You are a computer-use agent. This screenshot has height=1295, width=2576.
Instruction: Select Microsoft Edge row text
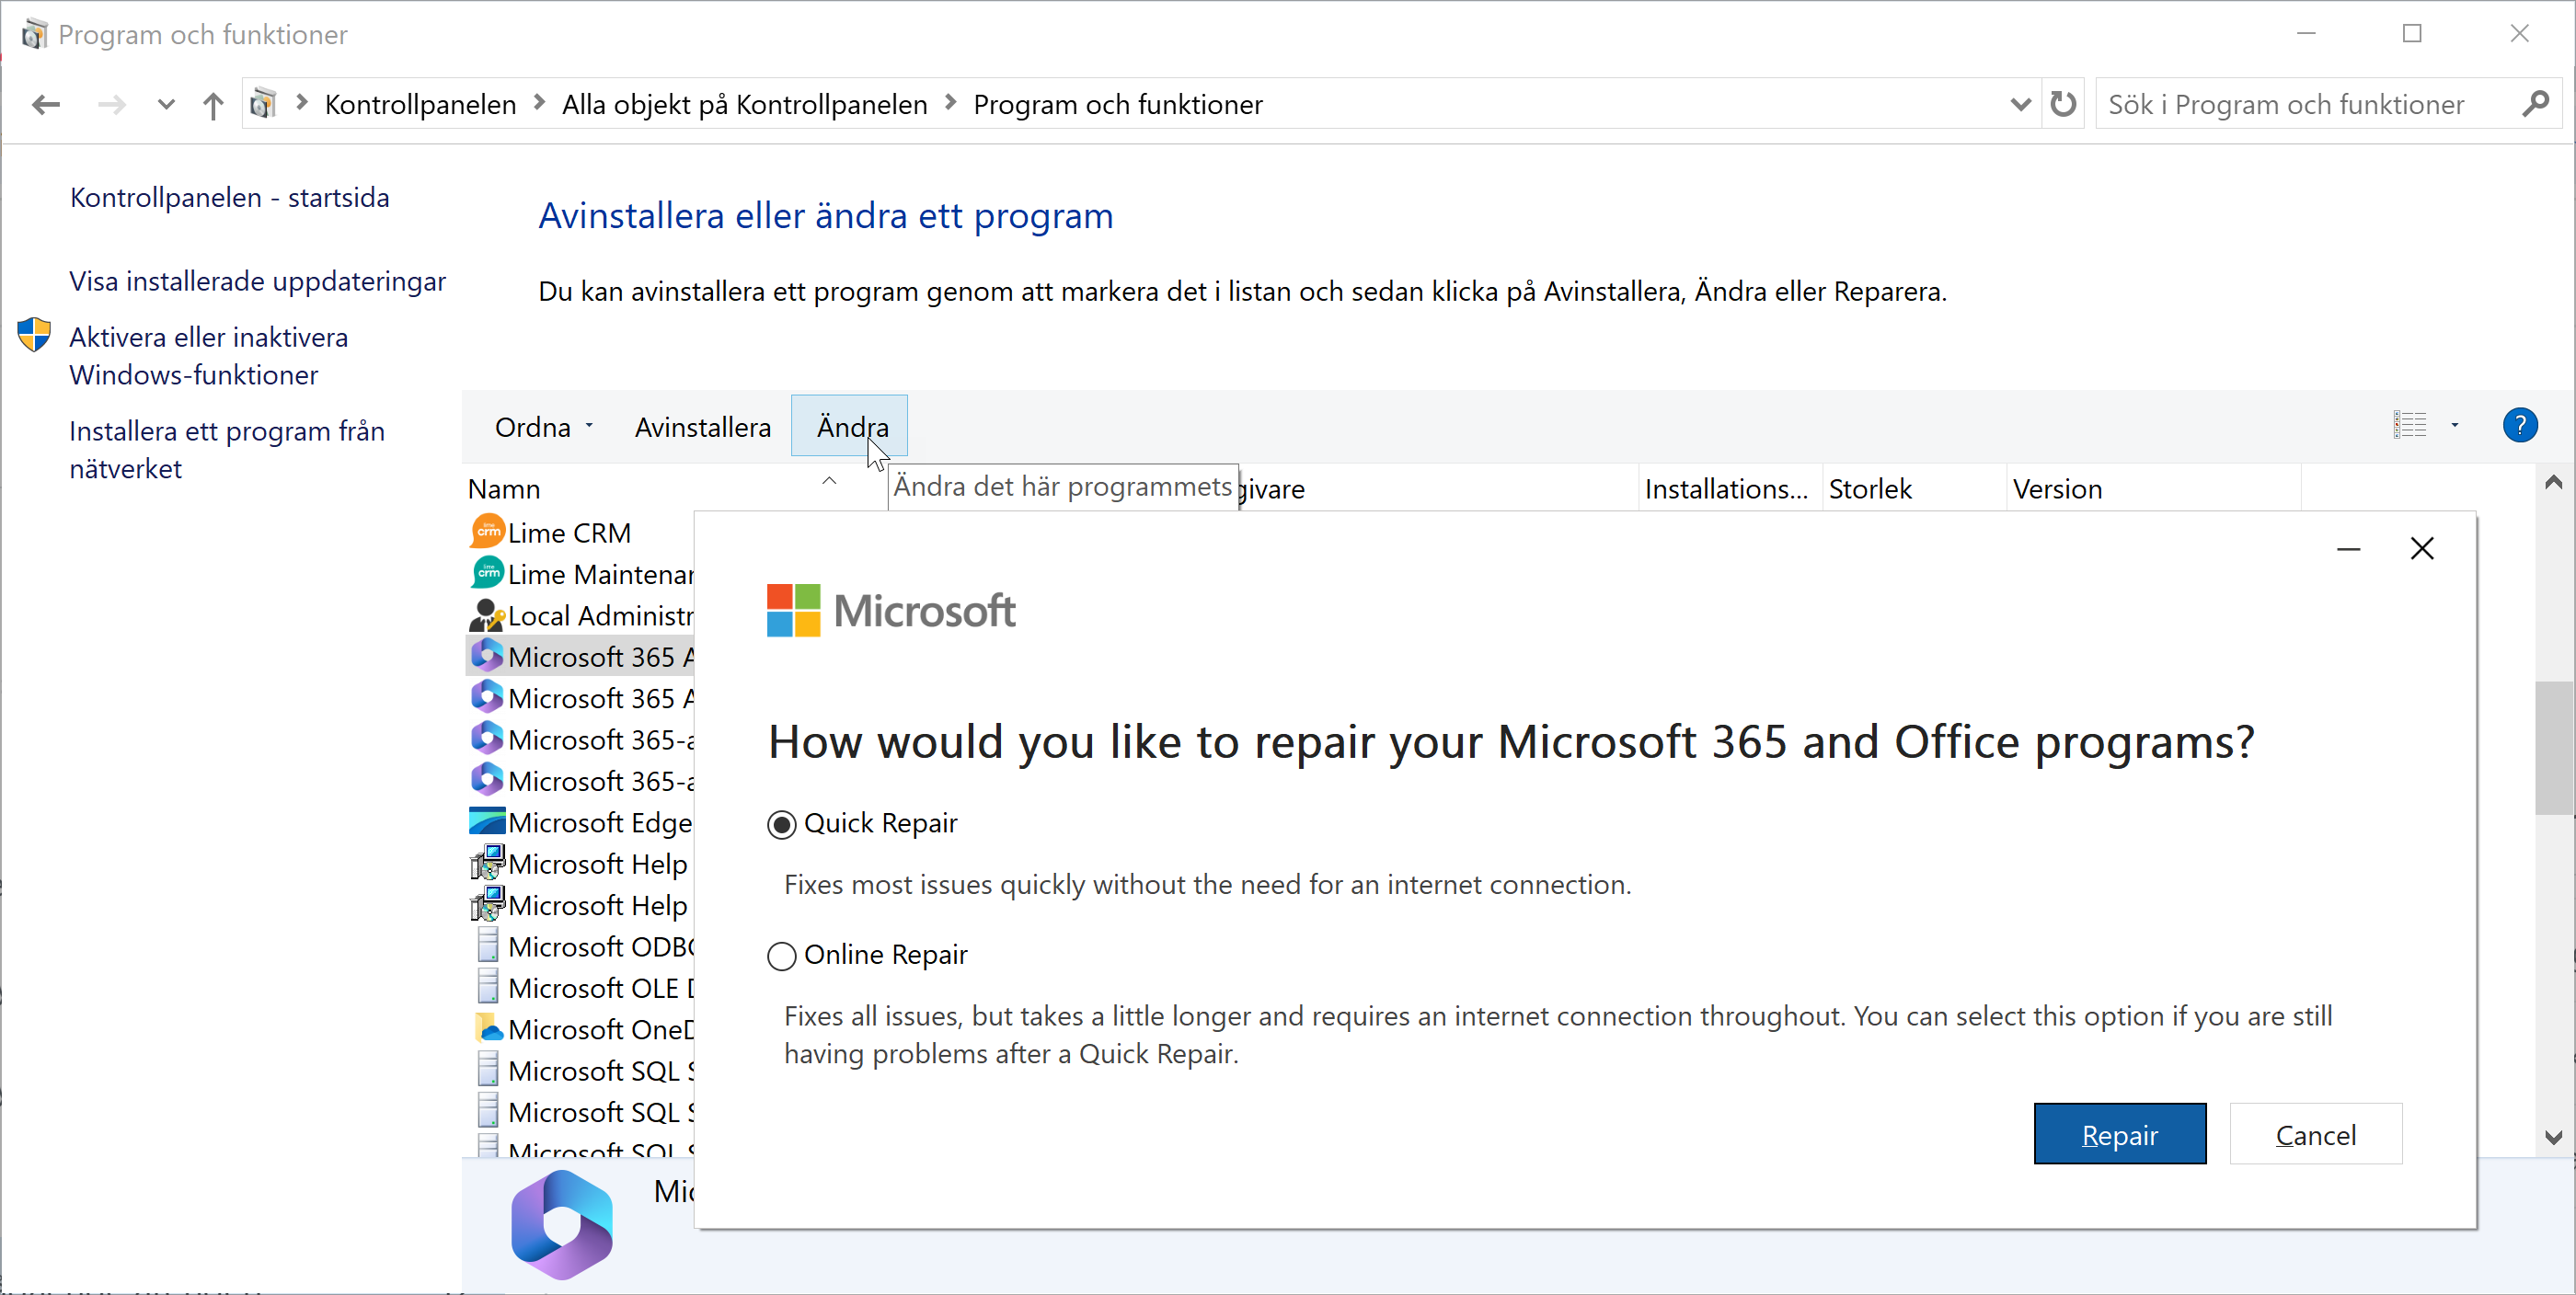click(x=600, y=822)
